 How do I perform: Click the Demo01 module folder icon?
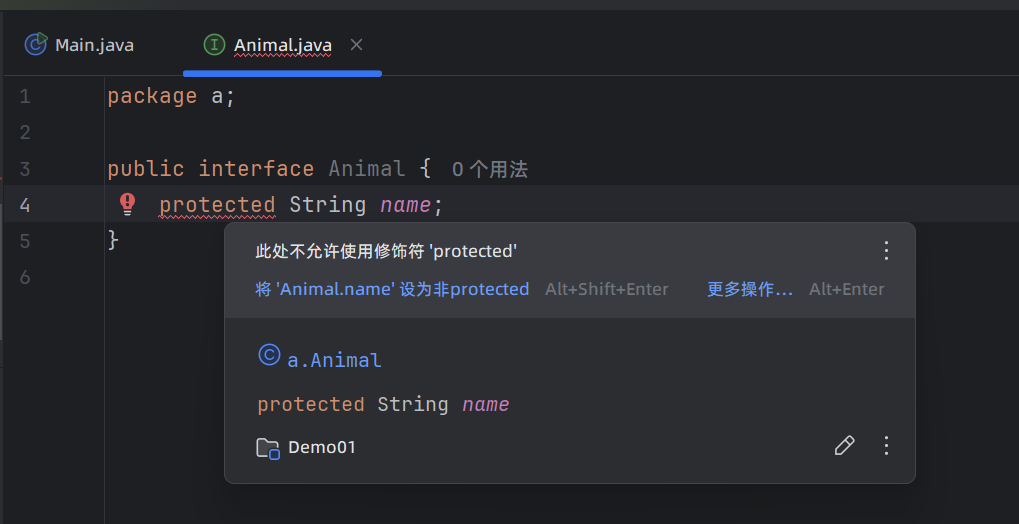pyautogui.click(x=268, y=447)
